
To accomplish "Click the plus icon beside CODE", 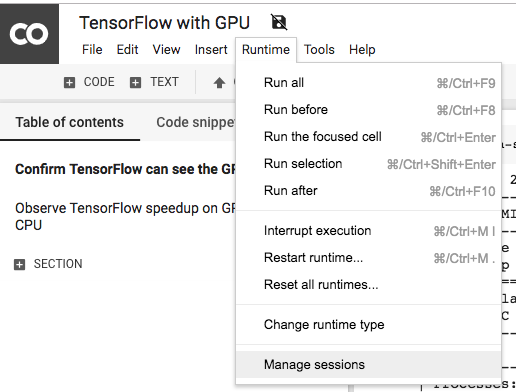I will click(x=69, y=82).
